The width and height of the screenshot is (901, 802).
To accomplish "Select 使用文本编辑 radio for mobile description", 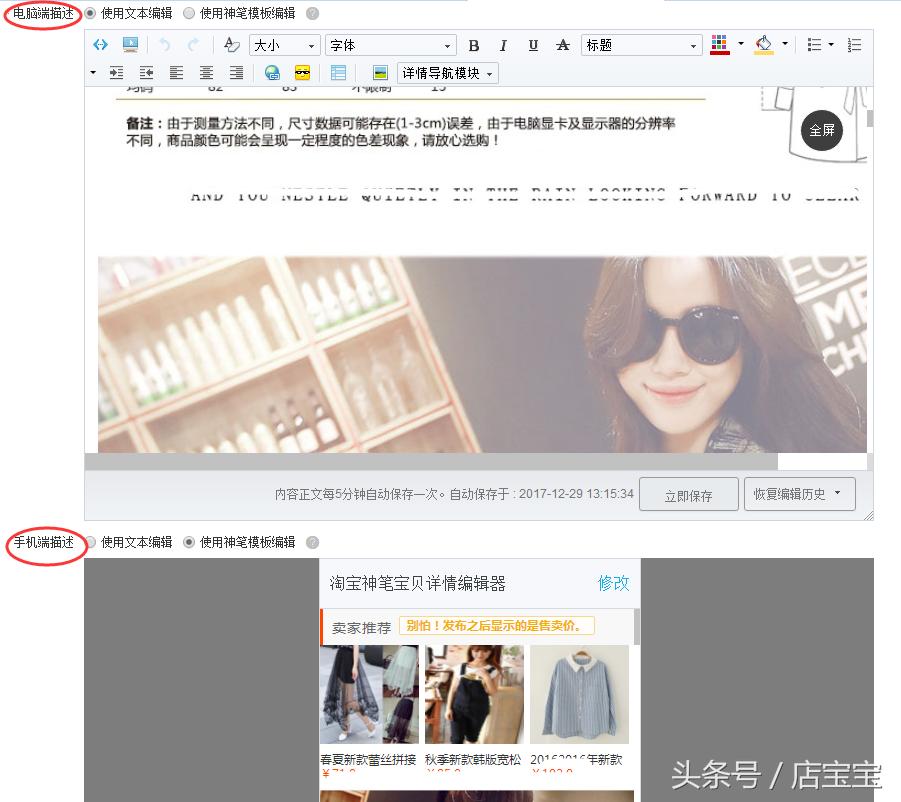I will (x=92, y=542).
